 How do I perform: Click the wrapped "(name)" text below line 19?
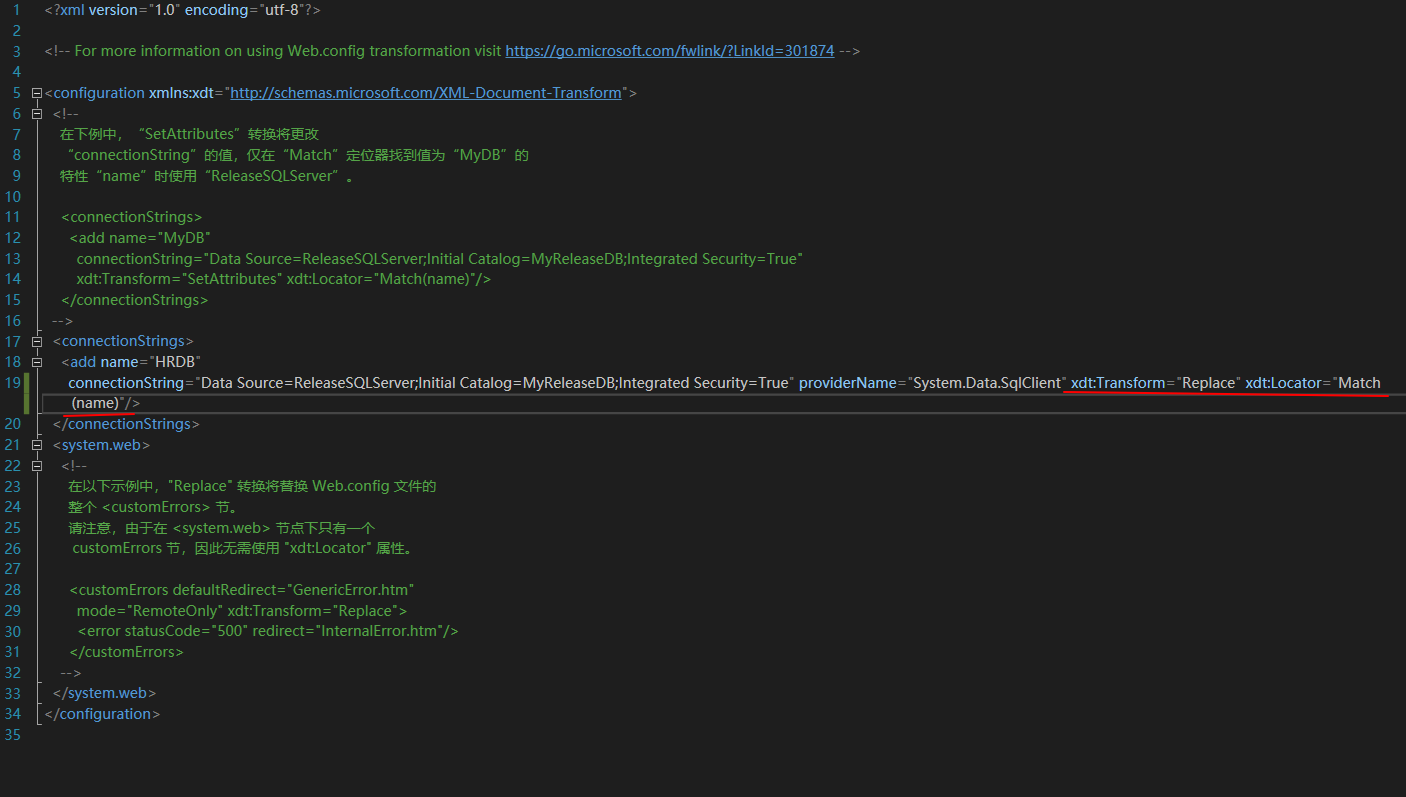tap(95, 403)
